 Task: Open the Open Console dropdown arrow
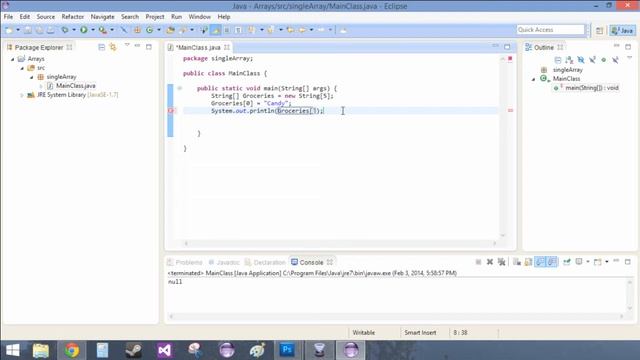[x=607, y=262]
